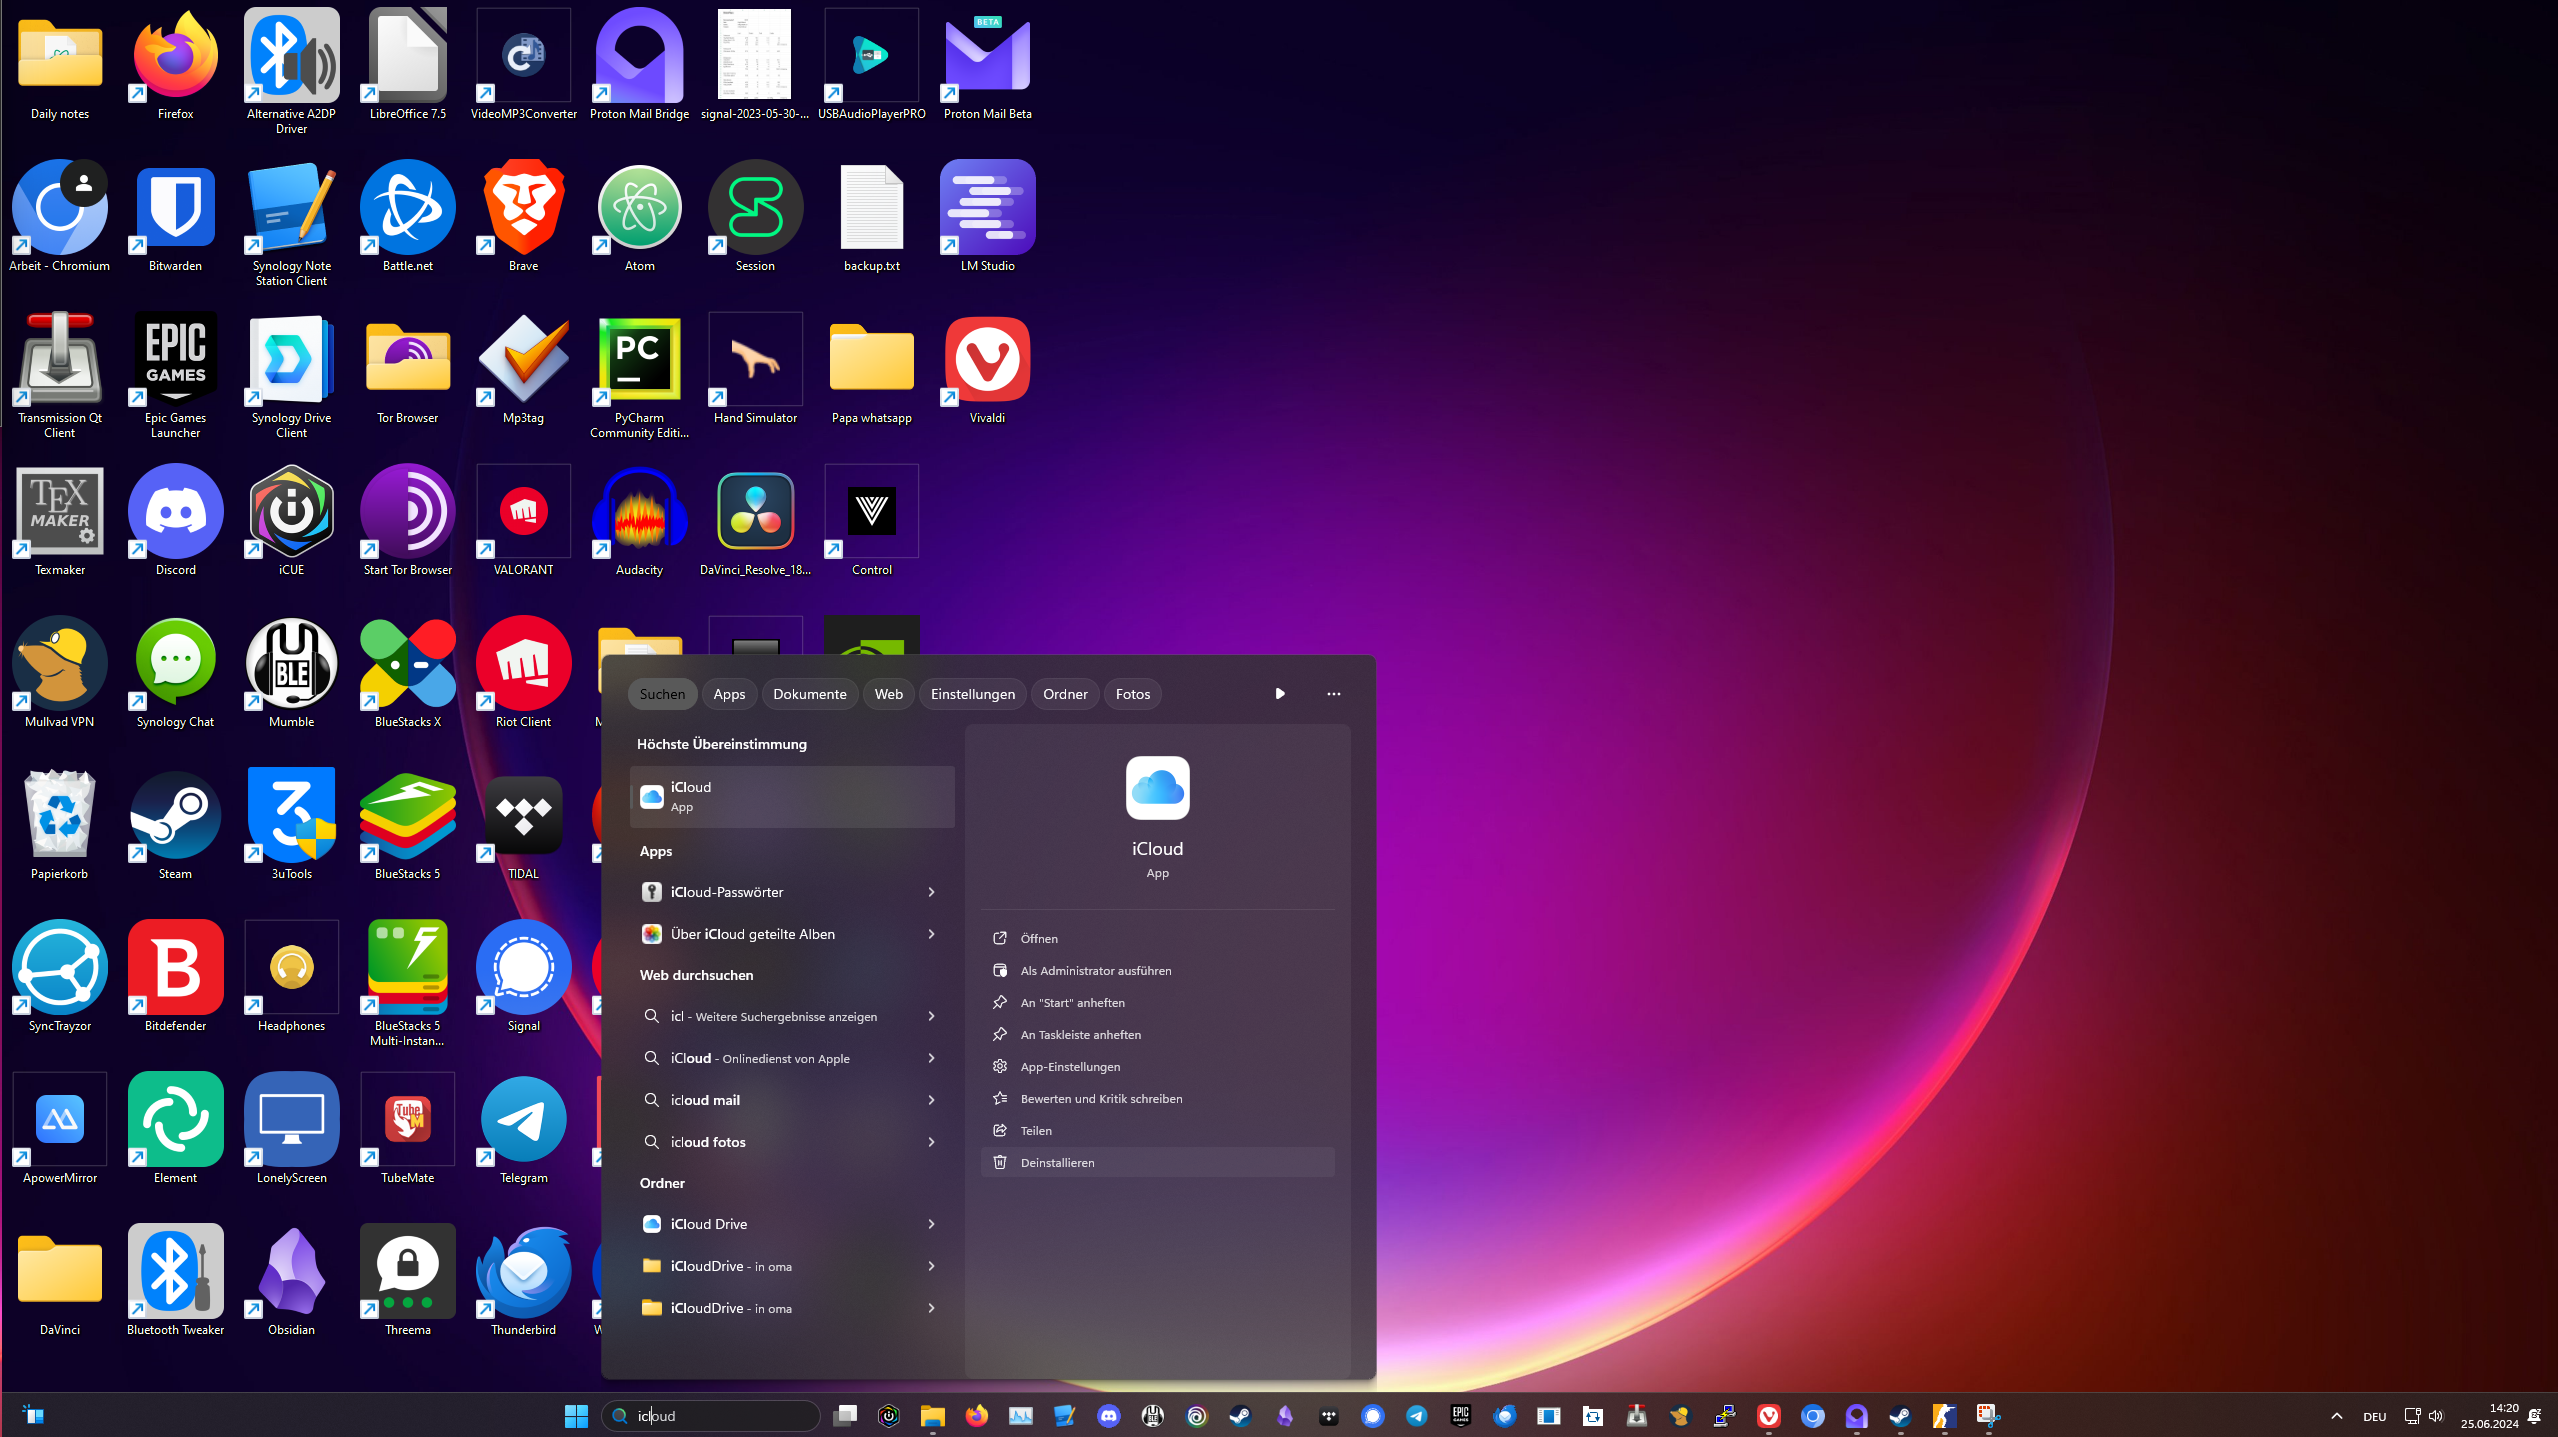Start the Epic Games Launcher from the taskbar

click(x=1459, y=1415)
